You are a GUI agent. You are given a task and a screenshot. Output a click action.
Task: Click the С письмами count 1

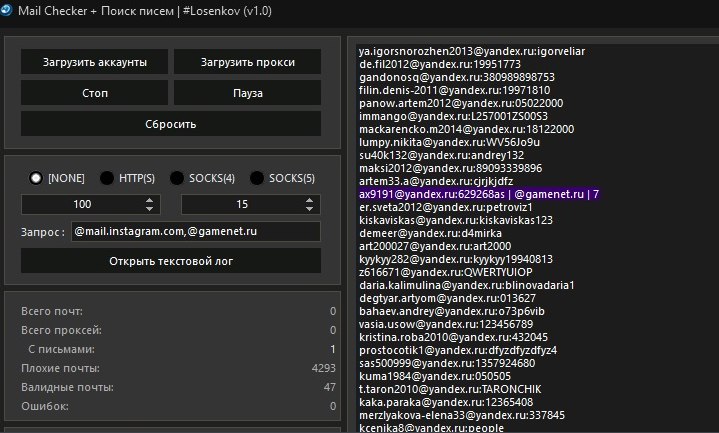[x=333, y=349]
